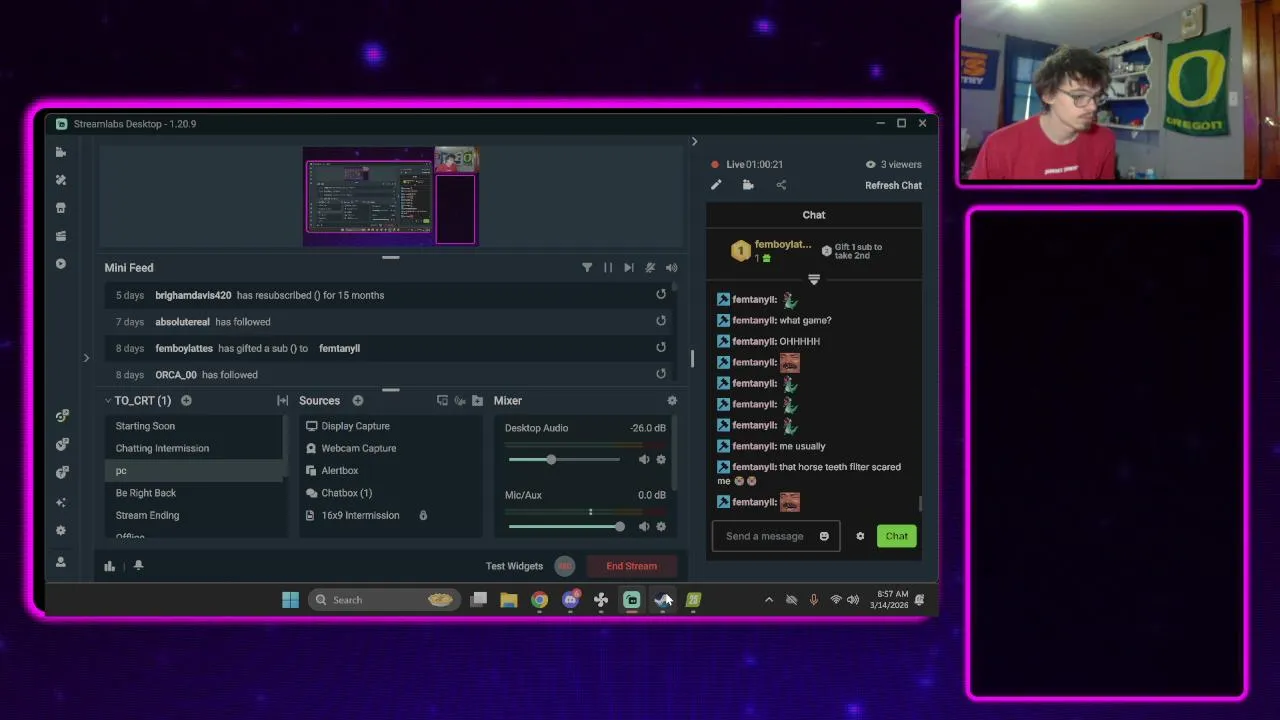The height and width of the screenshot is (720, 1280).
Task: Mute the Mic/Aux channel
Action: click(644, 526)
